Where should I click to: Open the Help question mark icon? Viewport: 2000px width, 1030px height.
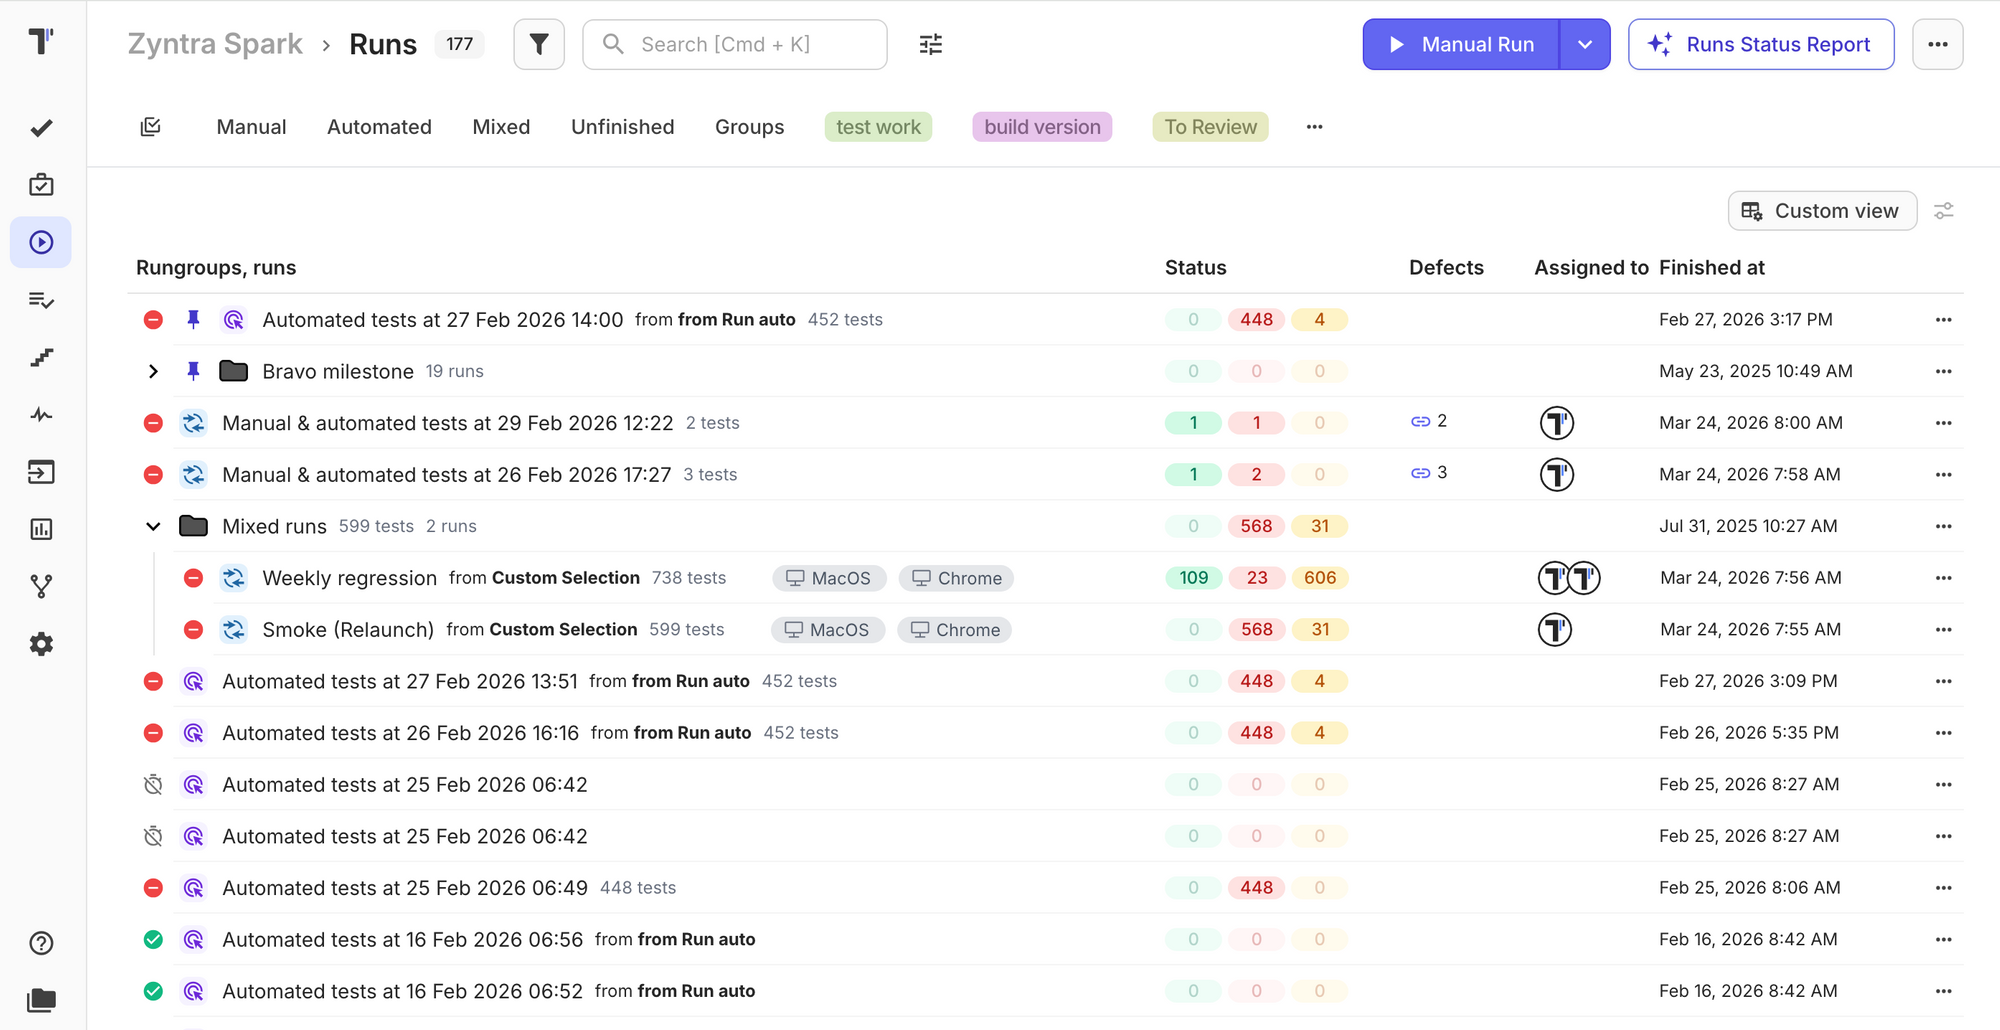[x=40, y=942]
